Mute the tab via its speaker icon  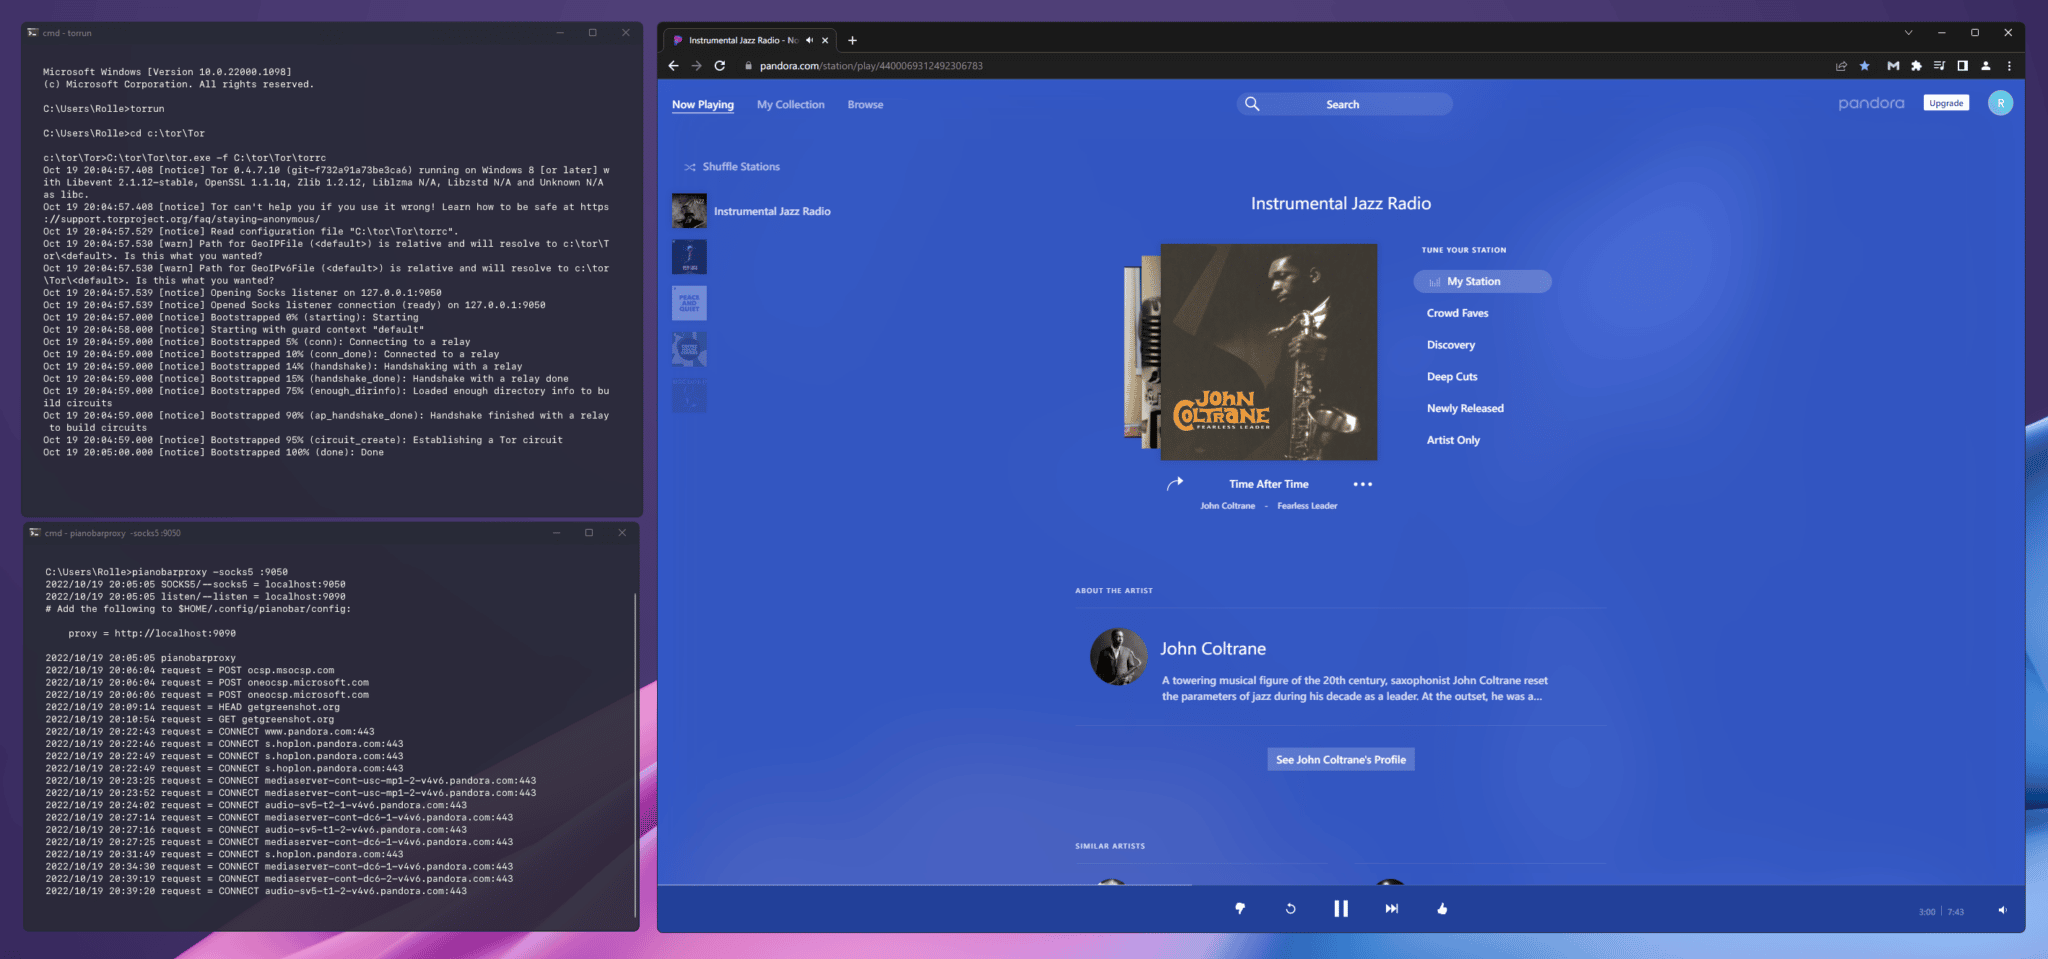809,40
